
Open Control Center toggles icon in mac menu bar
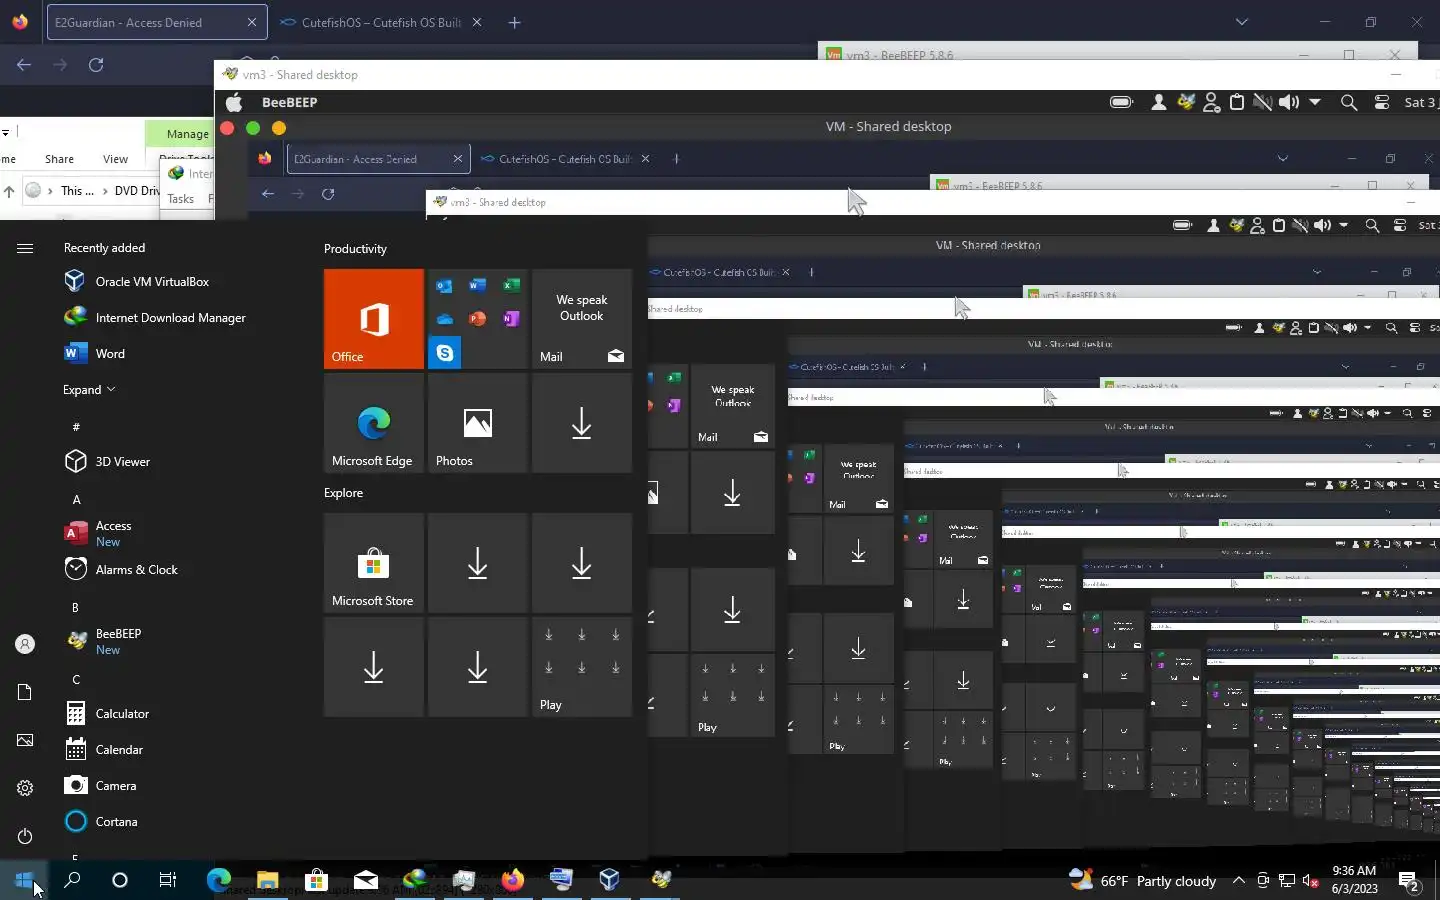[x=1382, y=102]
